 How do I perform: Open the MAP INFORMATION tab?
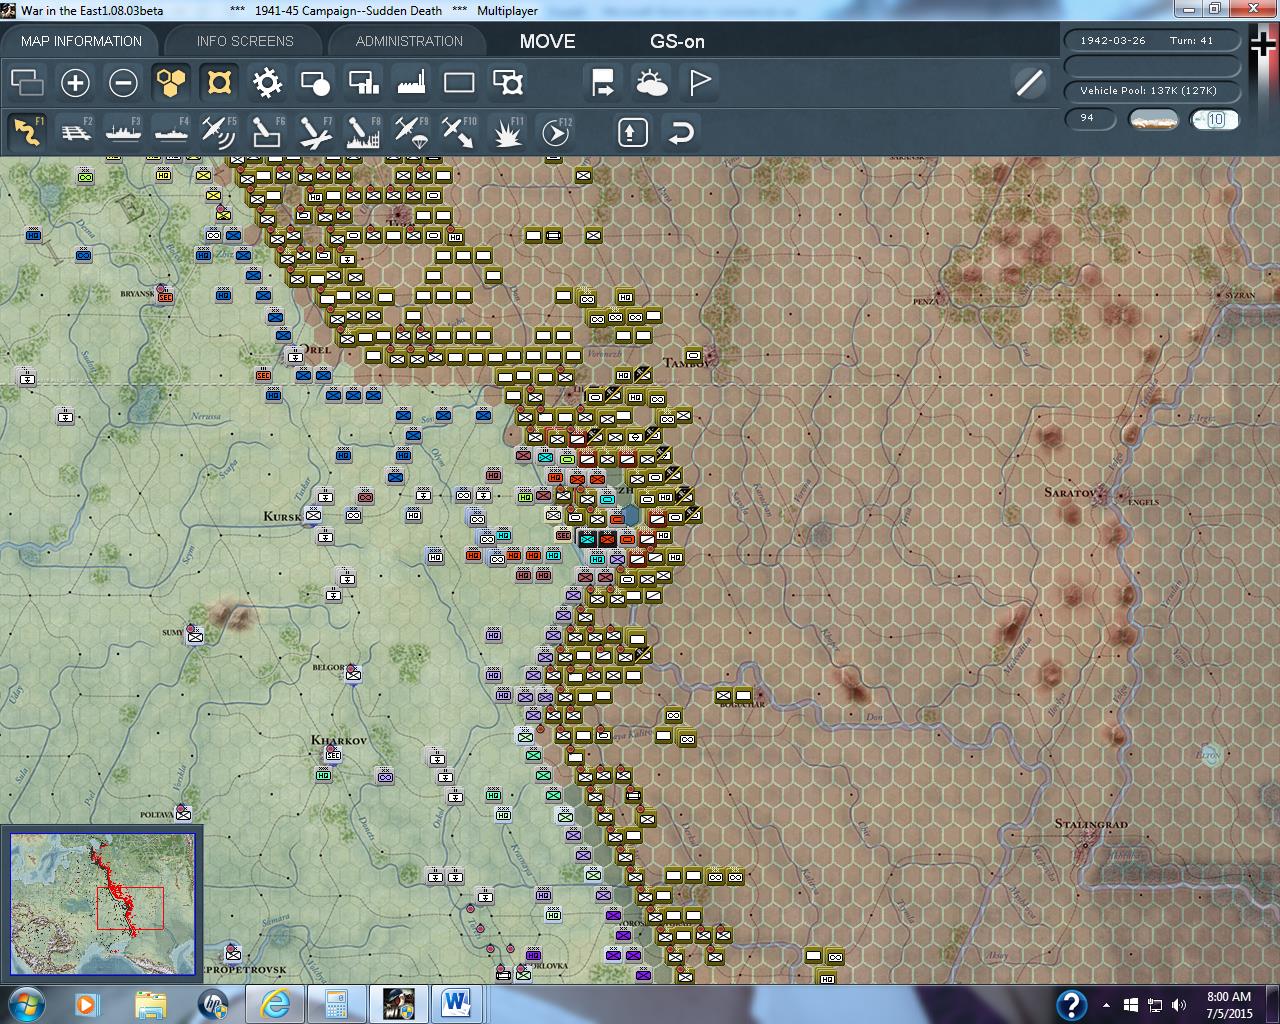pyautogui.click(x=81, y=41)
